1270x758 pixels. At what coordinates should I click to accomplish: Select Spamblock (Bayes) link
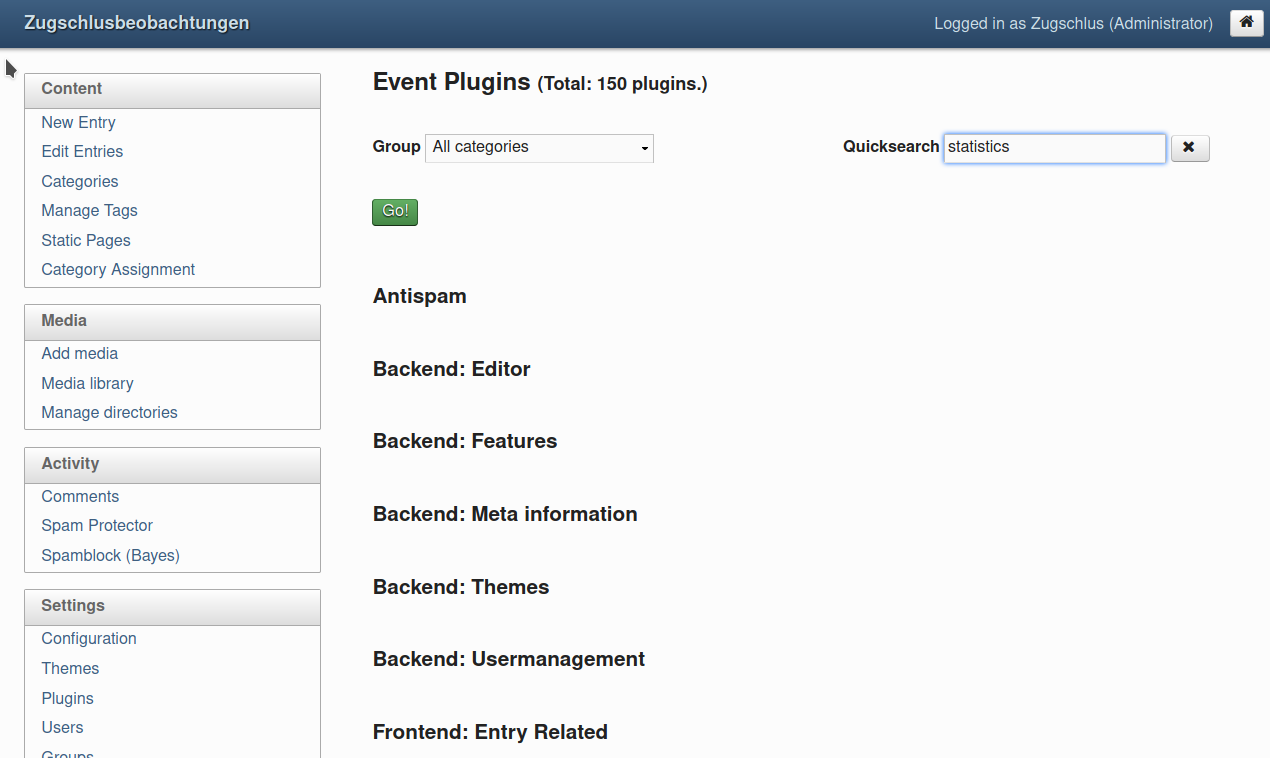110,556
